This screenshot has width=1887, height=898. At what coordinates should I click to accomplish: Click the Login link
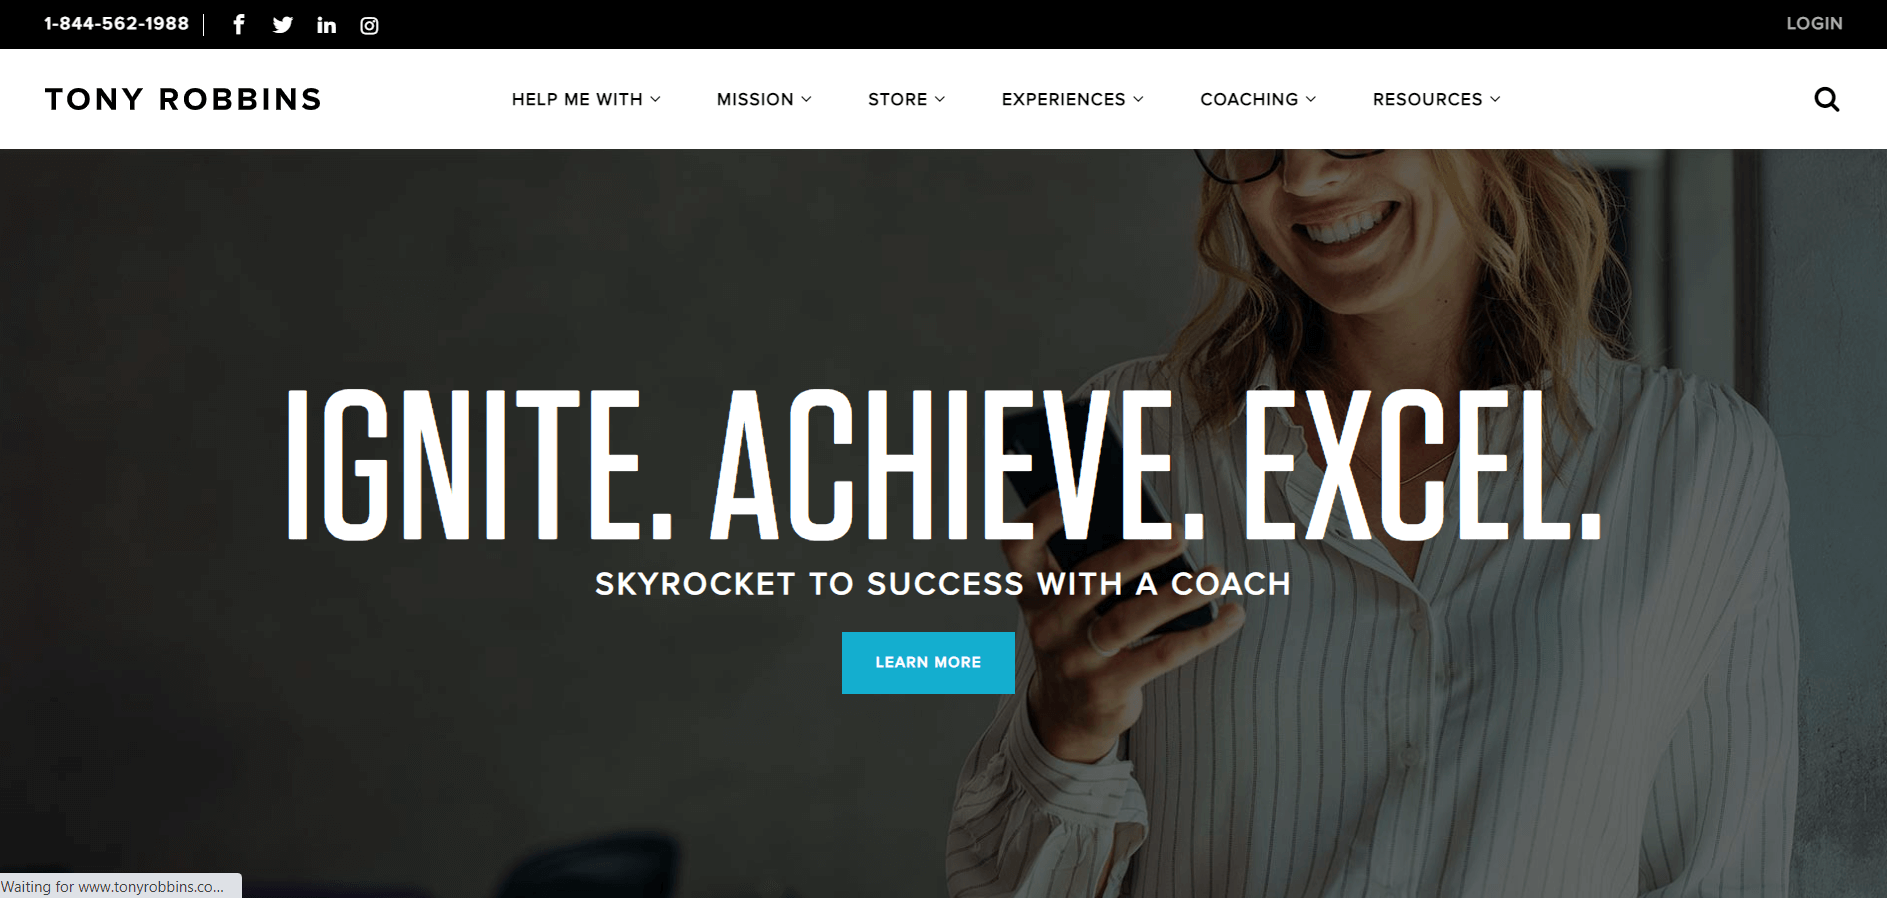(x=1814, y=23)
